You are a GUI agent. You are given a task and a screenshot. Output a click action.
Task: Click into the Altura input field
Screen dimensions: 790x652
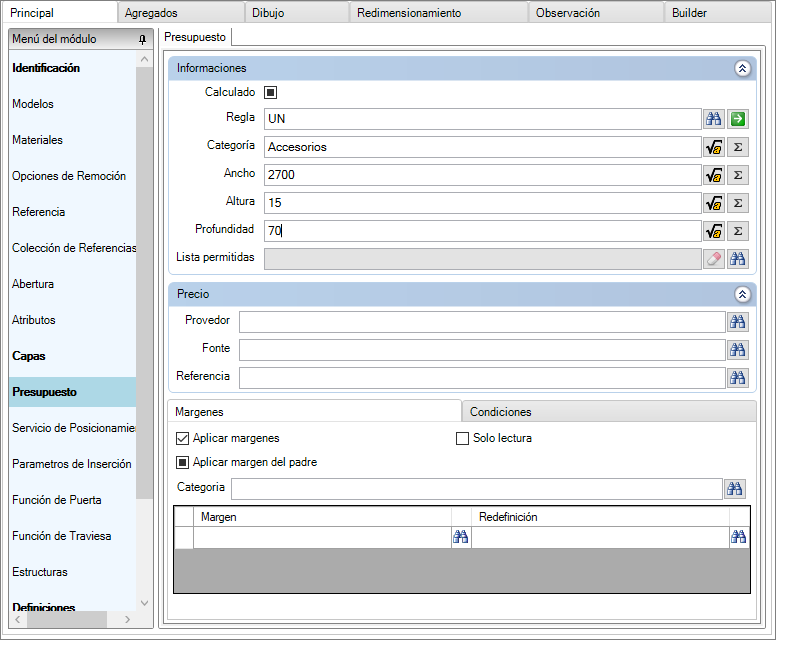483,203
